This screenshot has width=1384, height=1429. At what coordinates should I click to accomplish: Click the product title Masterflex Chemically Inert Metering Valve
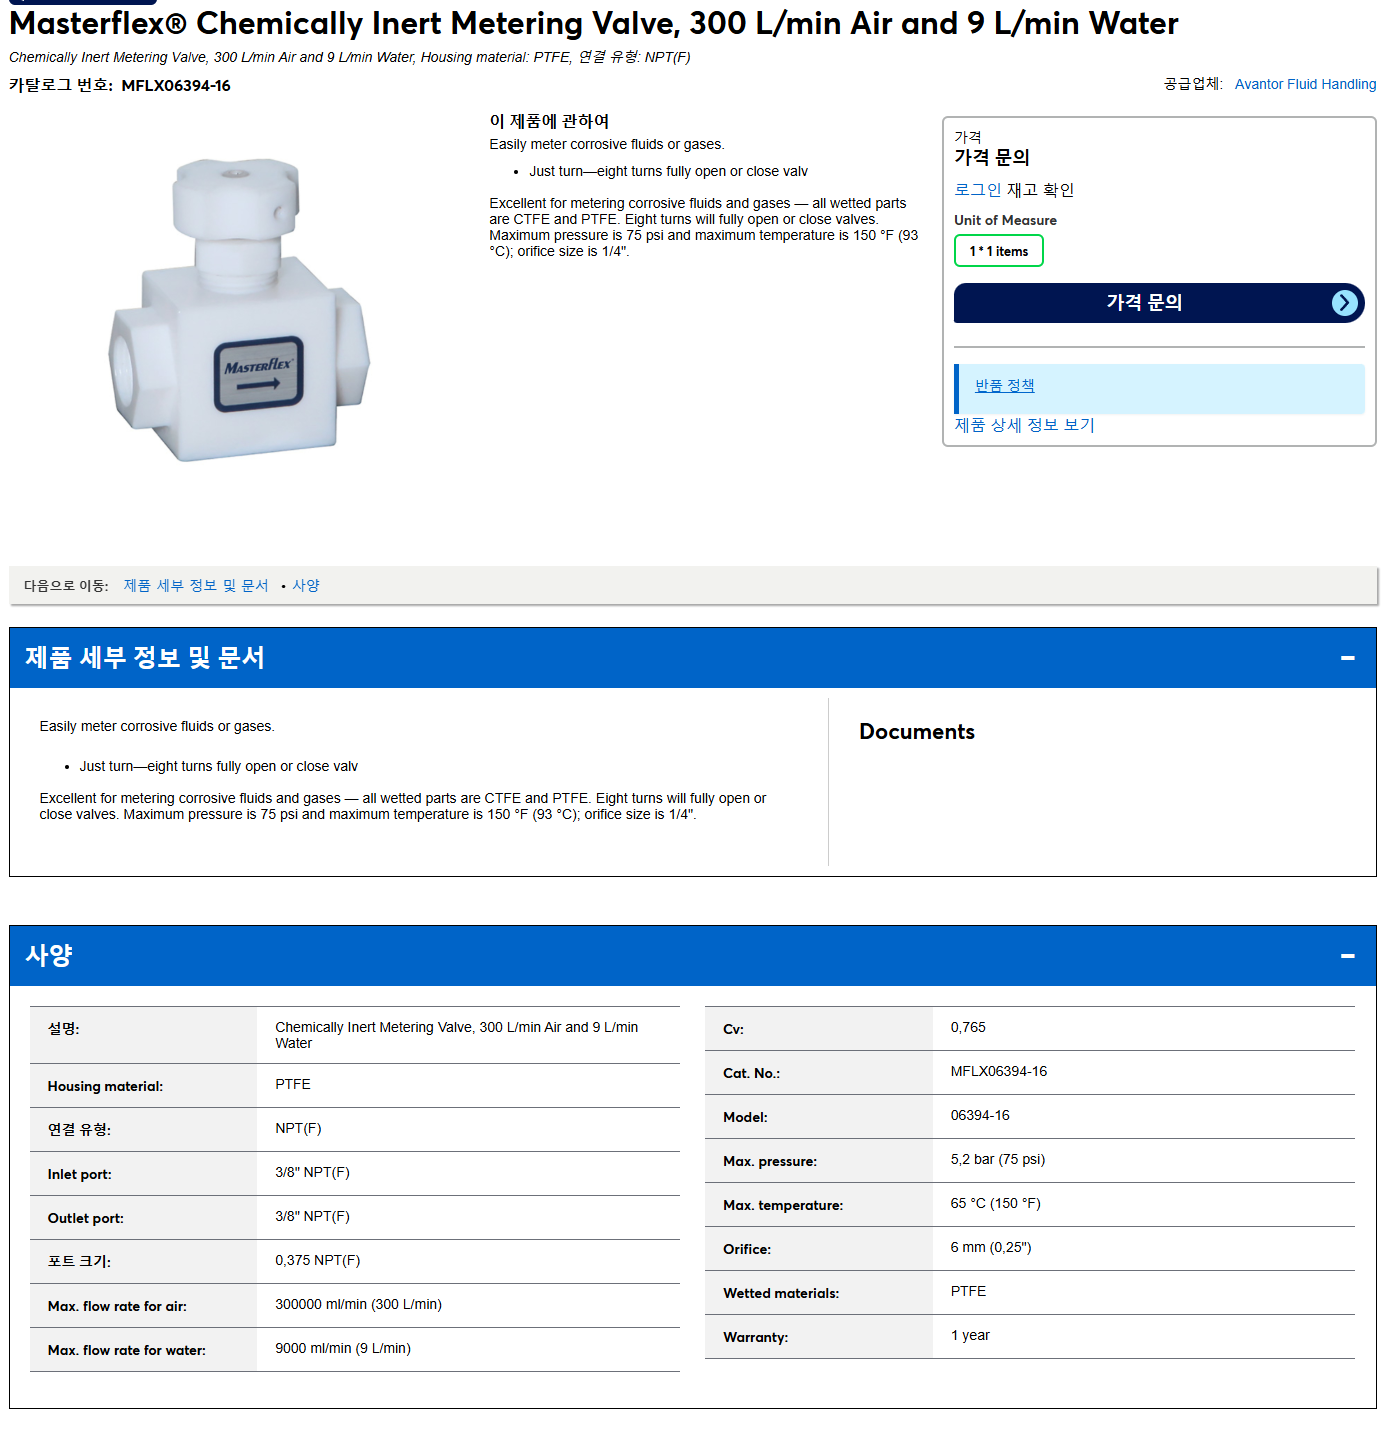594,23
